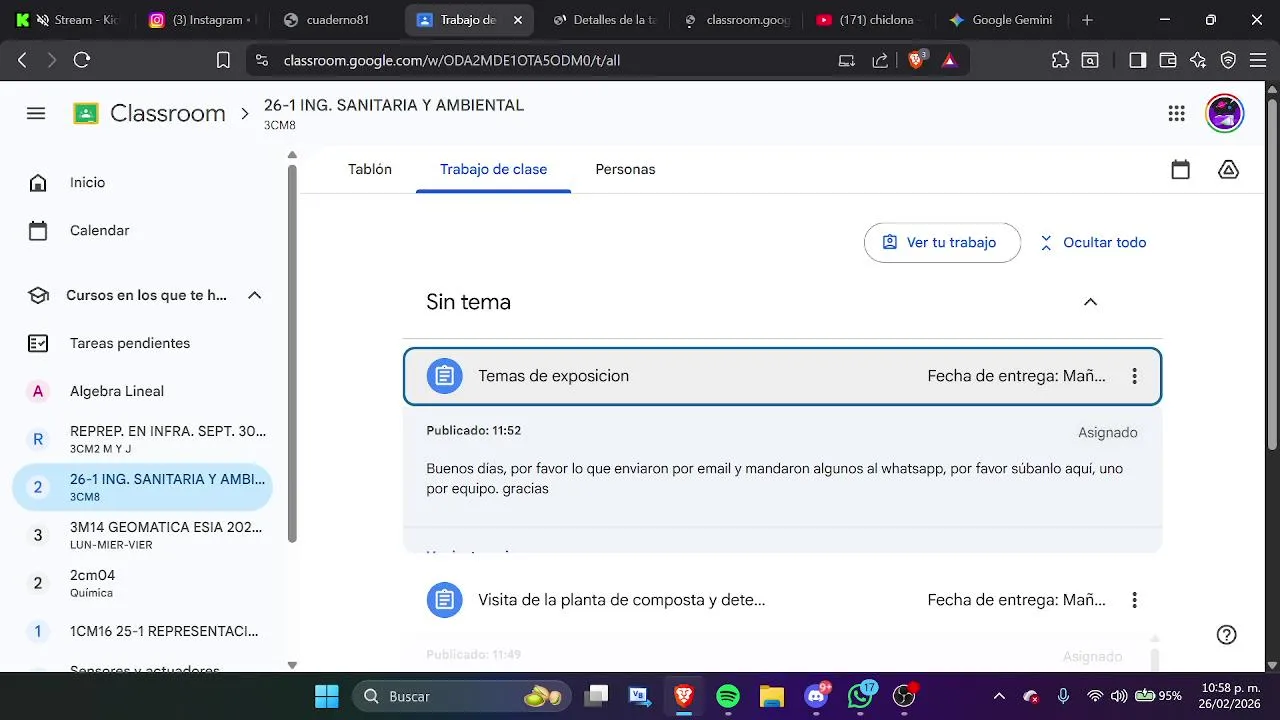
Task: Open the help question mark icon
Action: pyautogui.click(x=1227, y=634)
